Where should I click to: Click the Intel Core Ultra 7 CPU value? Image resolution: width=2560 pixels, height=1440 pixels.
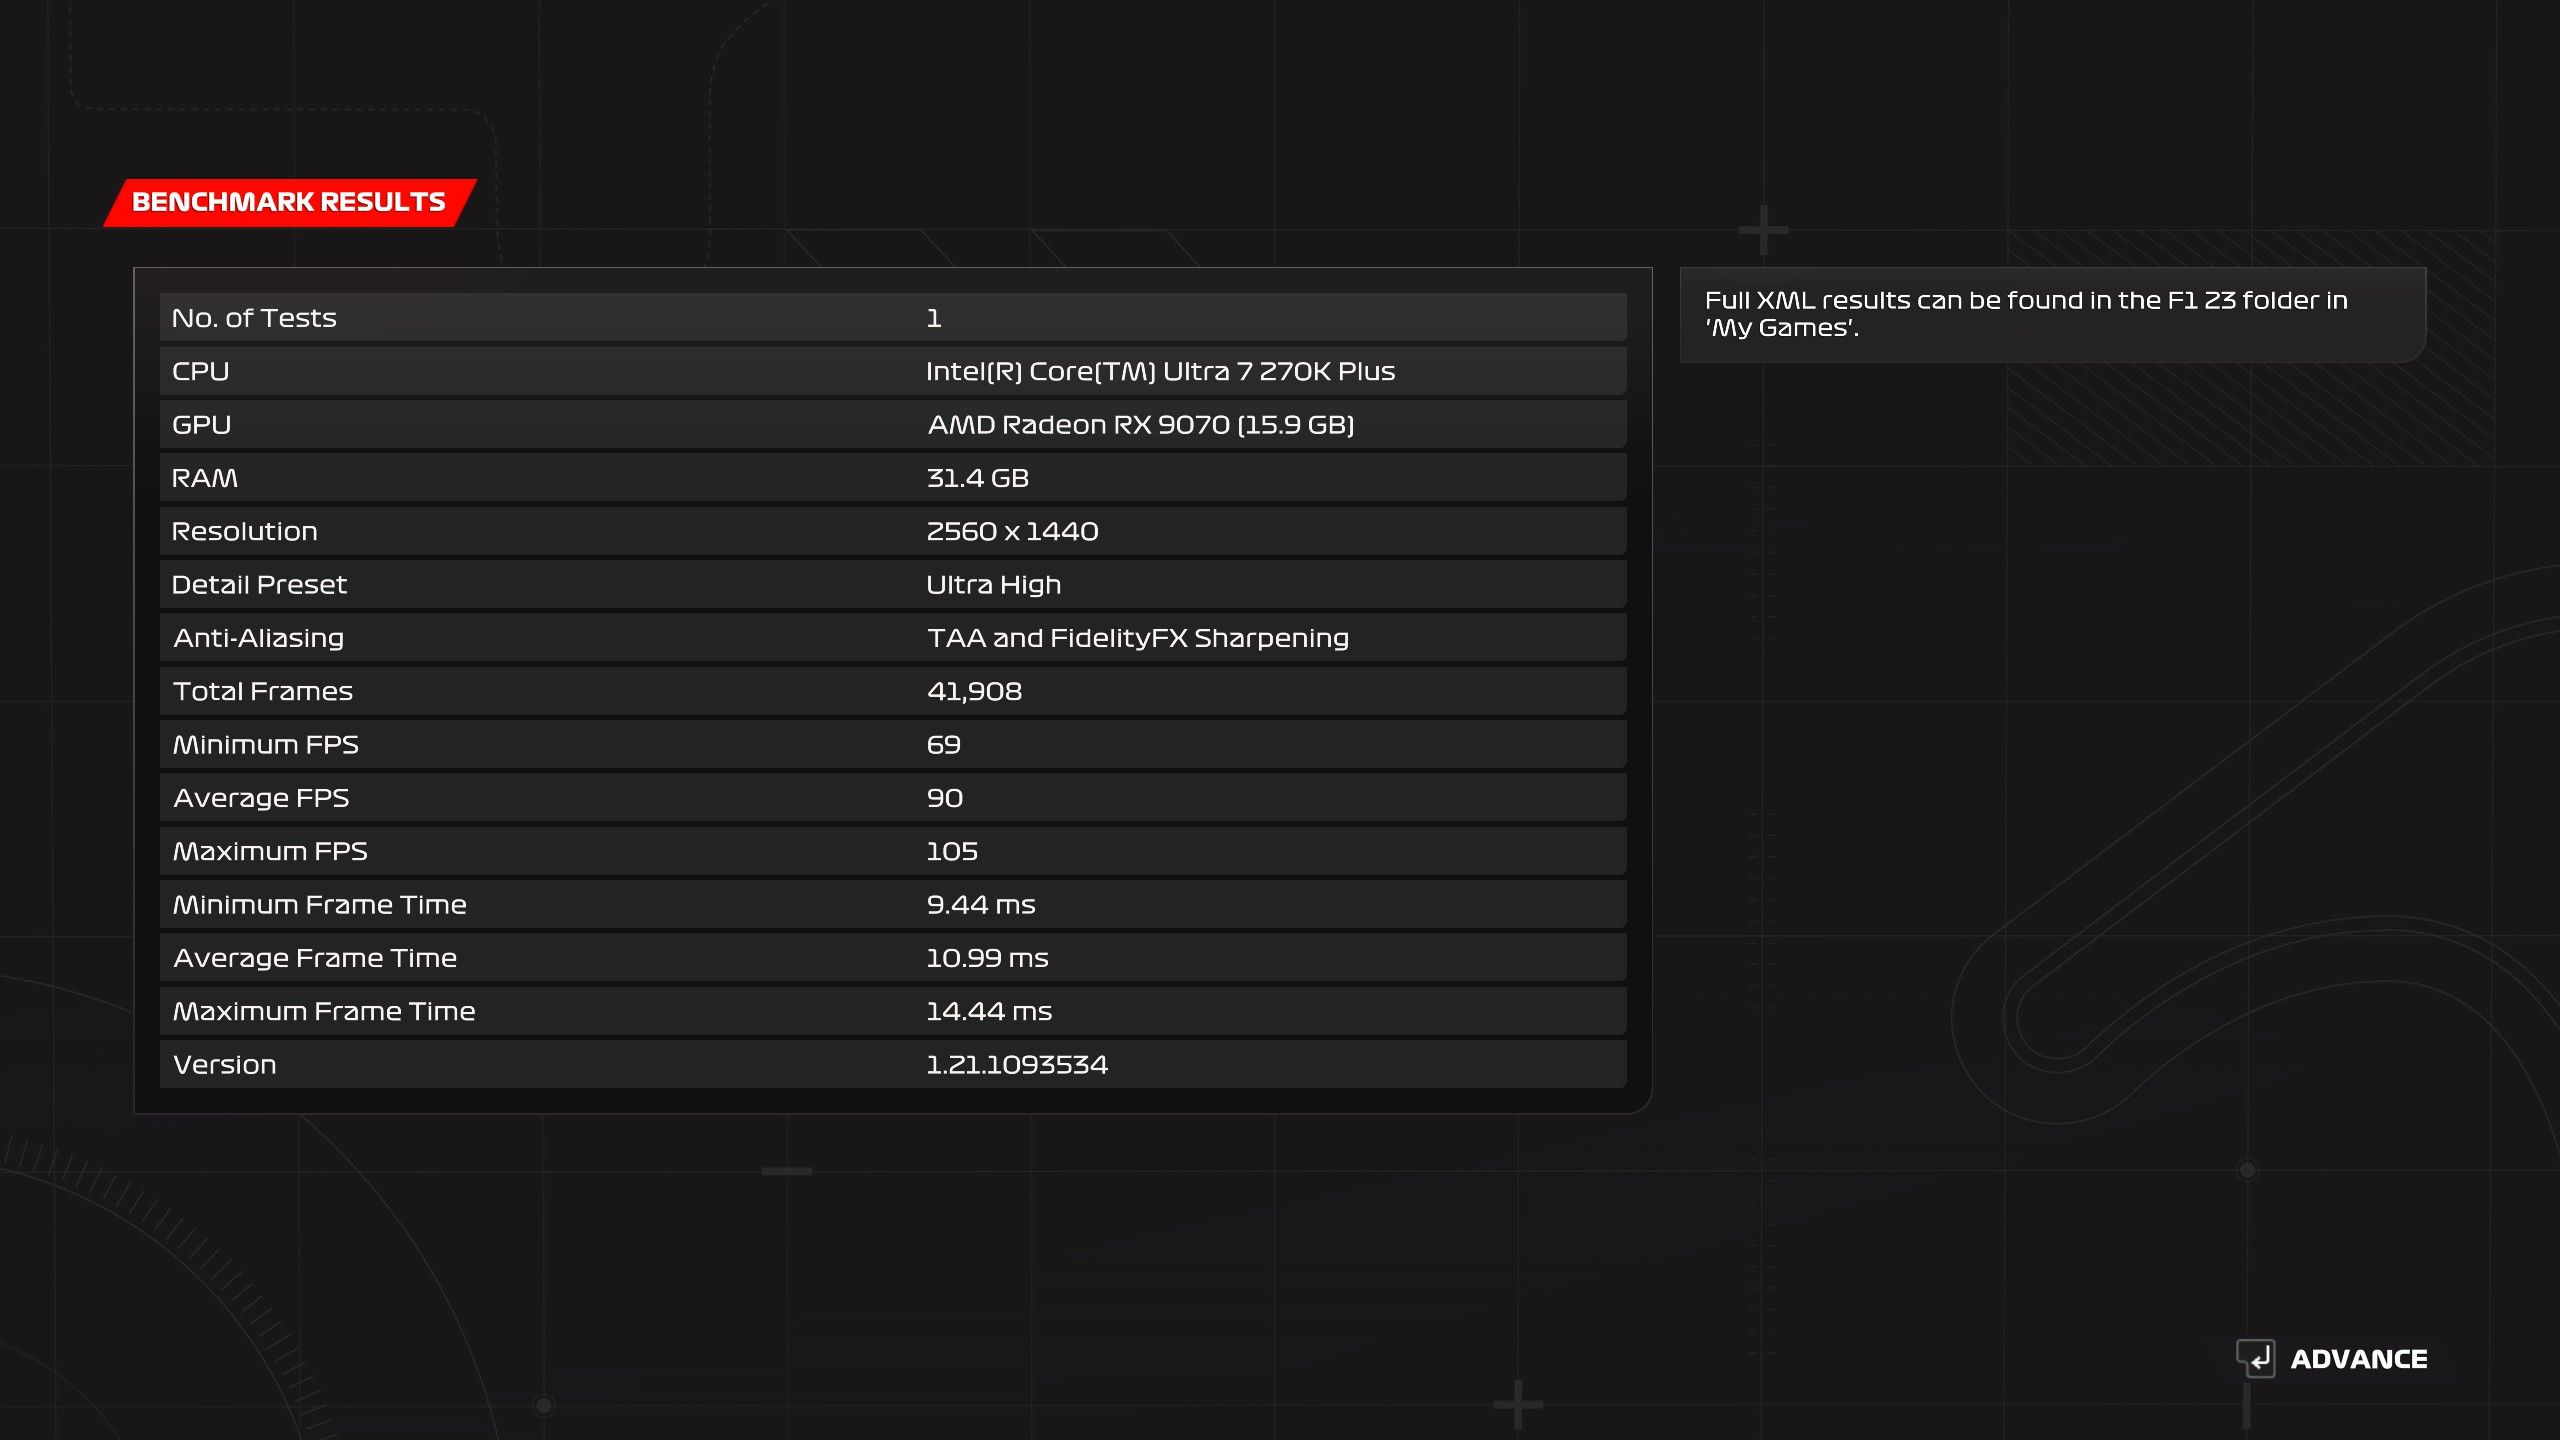tap(1160, 371)
